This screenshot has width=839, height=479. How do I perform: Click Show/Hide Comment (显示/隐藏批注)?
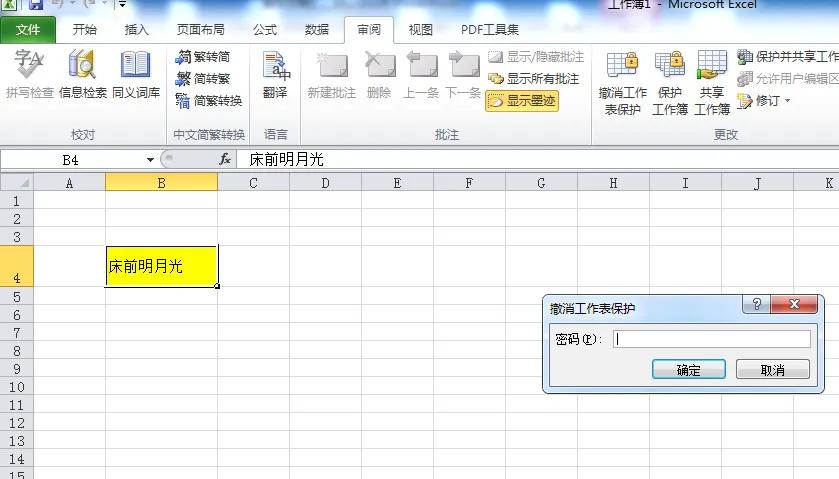coord(536,57)
